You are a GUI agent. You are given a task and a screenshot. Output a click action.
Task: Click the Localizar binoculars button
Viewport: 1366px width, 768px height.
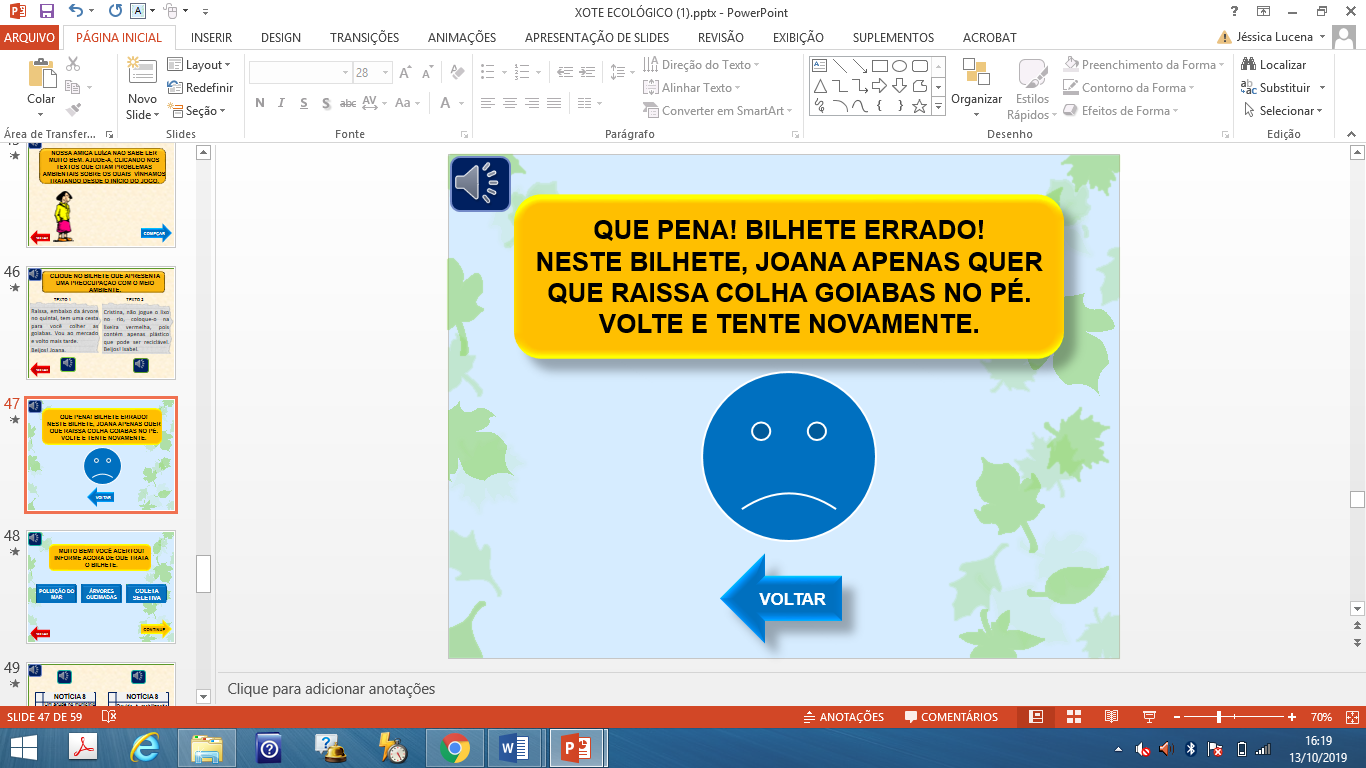pyautogui.click(x=1274, y=64)
